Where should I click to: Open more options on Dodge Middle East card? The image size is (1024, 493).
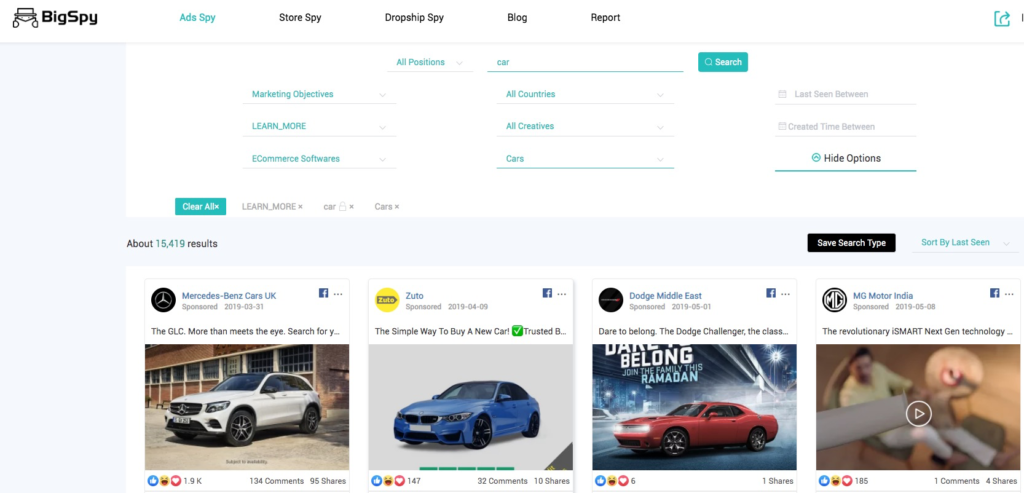click(786, 294)
